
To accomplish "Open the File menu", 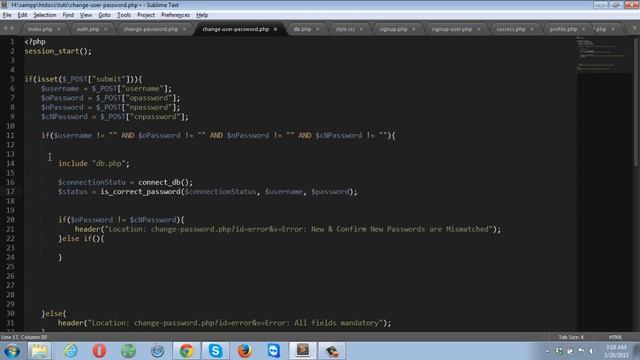I will tap(7, 15).
